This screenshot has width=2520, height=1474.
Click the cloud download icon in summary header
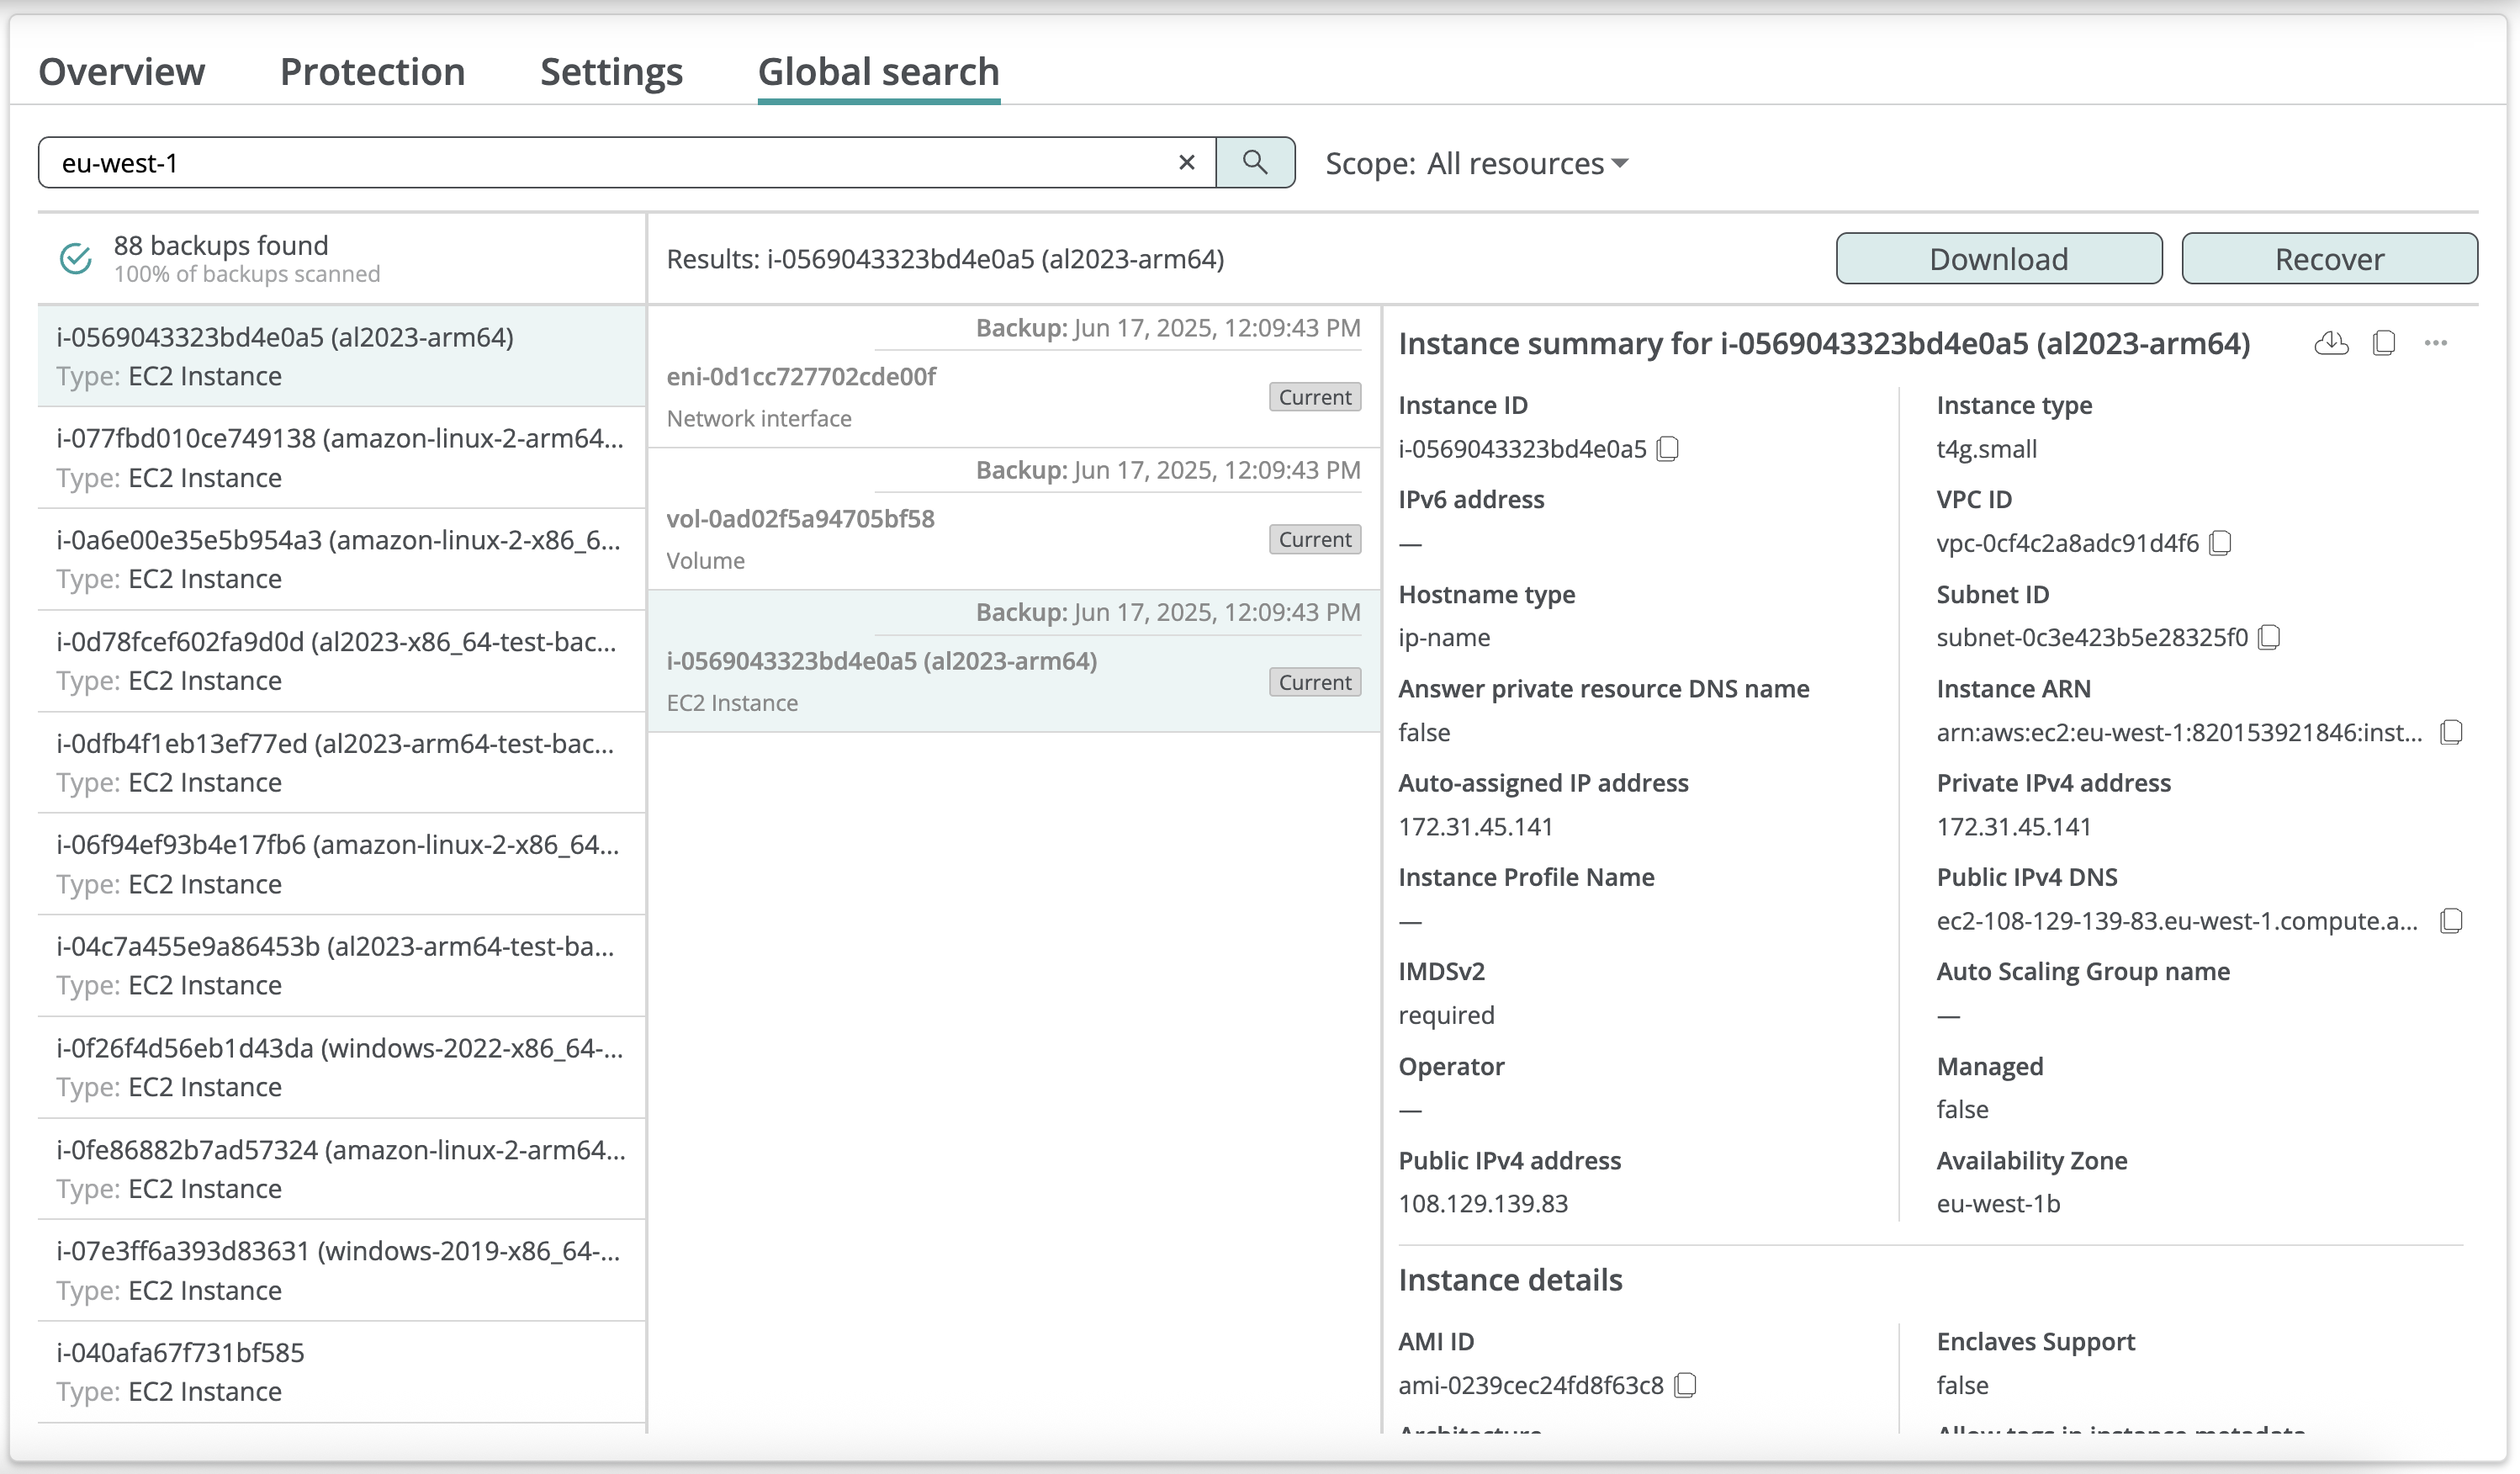point(2331,344)
